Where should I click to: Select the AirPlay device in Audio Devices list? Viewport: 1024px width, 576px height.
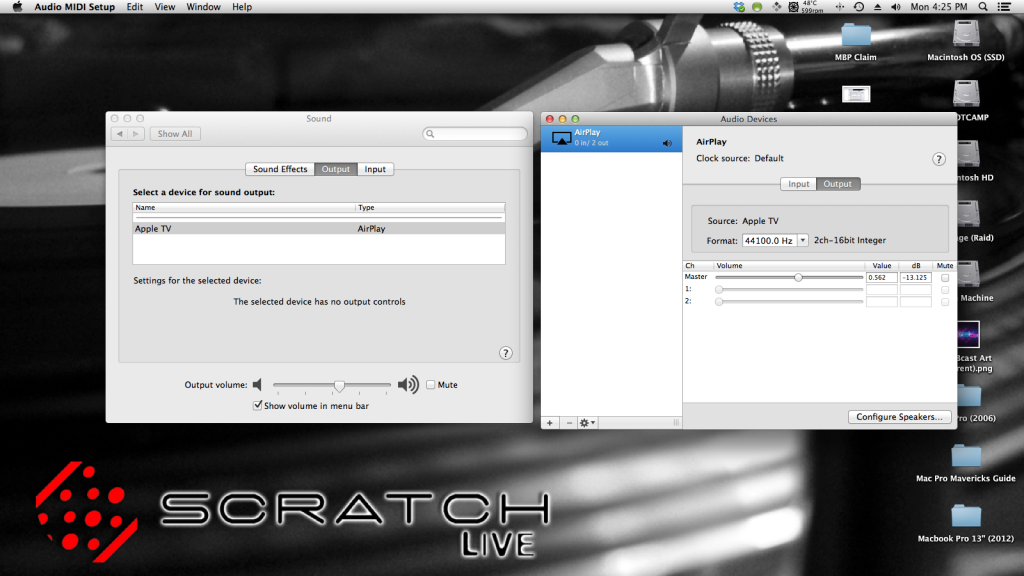point(611,138)
